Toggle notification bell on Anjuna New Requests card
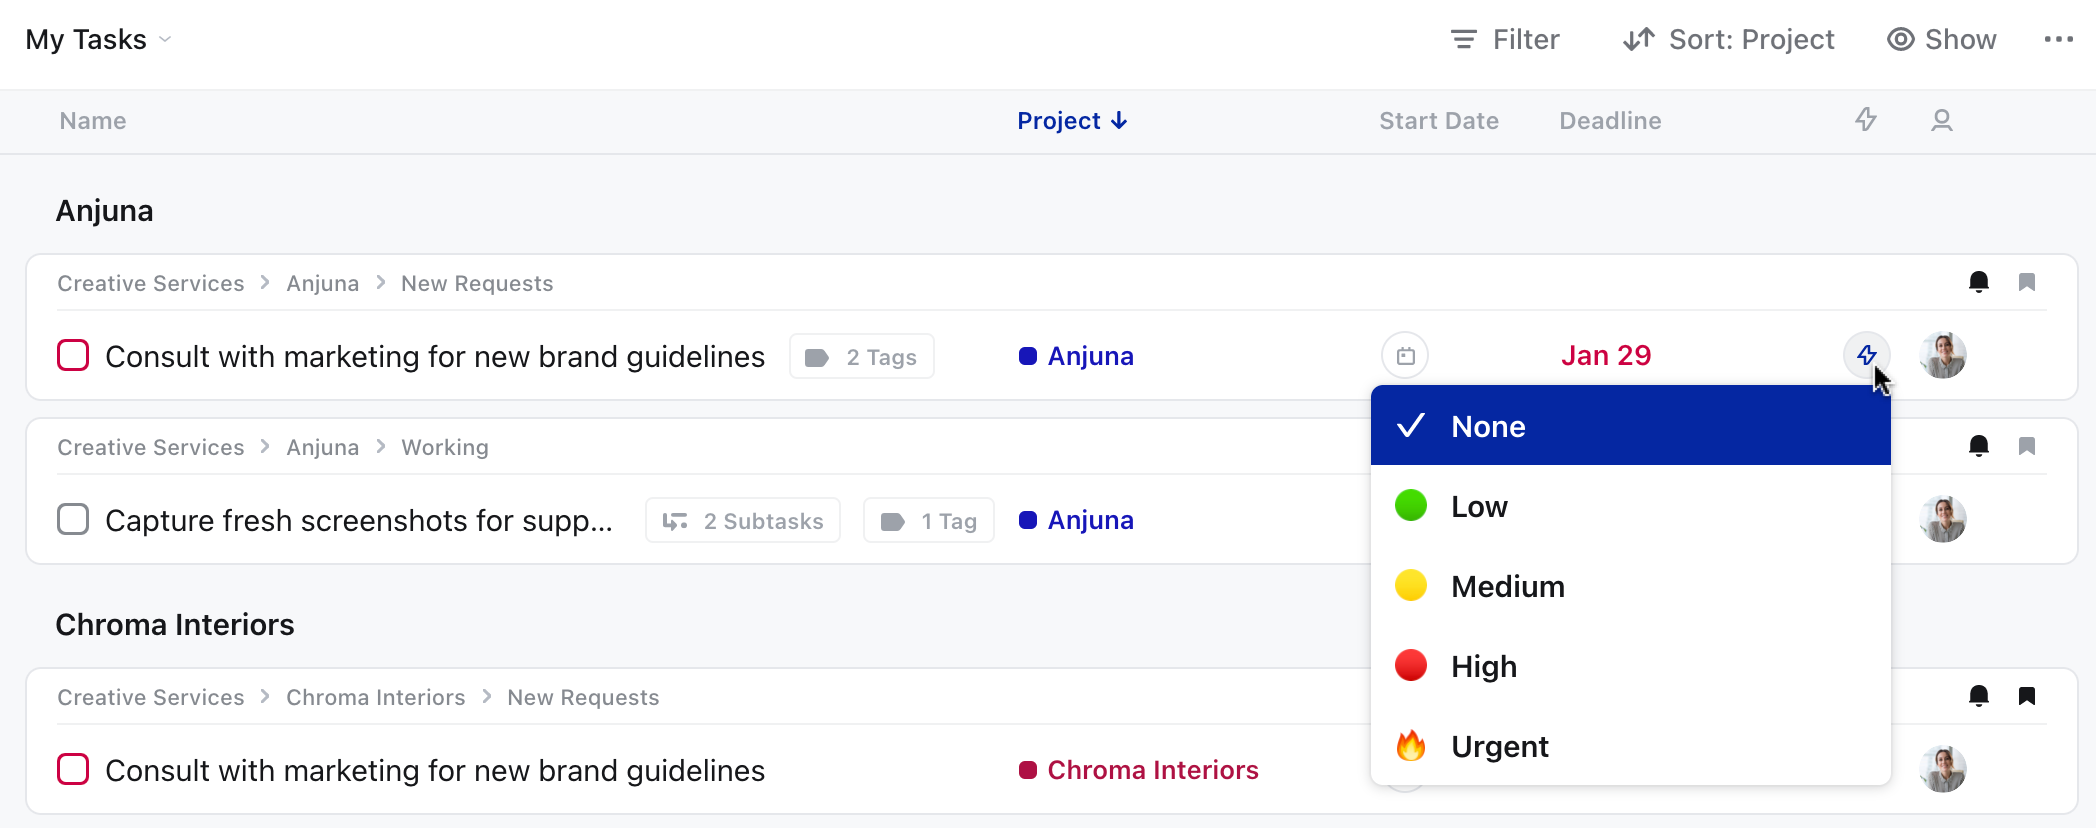This screenshot has width=2096, height=828. [x=1978, y=282]
